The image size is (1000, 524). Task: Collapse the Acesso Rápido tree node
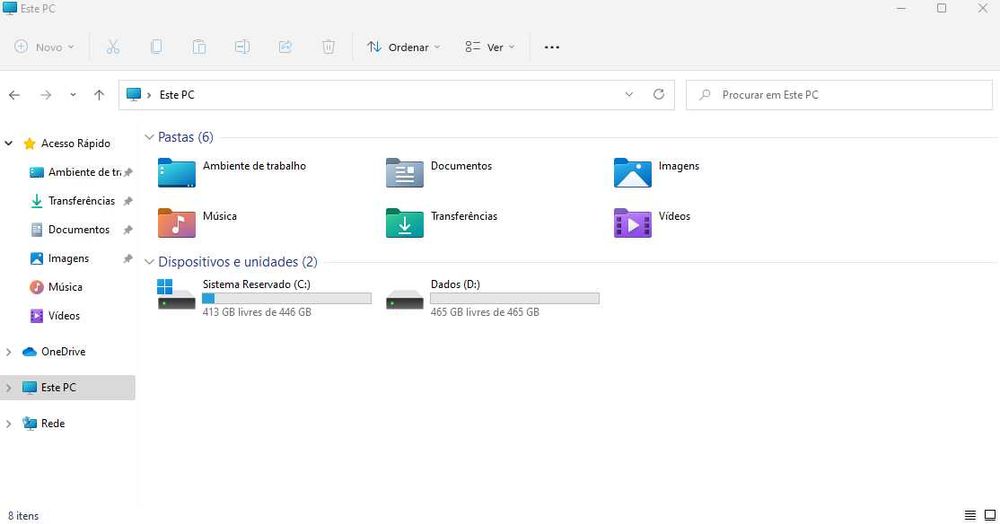[9, 143]
